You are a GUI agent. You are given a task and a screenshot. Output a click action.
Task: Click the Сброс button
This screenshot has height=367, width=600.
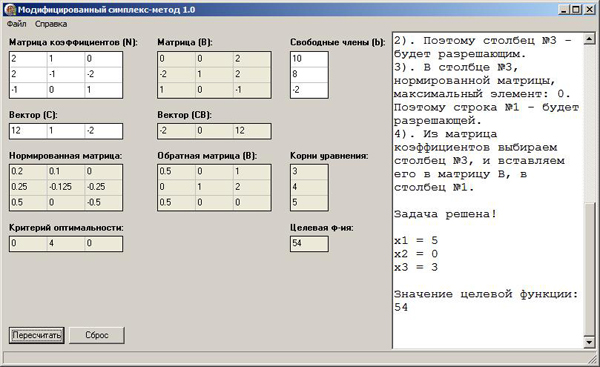point(97,335)
